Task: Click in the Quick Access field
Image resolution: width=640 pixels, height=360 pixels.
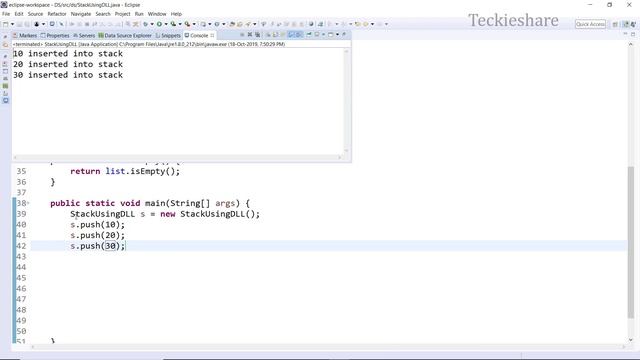Action: pyautogui.click(x=590, y=24)
